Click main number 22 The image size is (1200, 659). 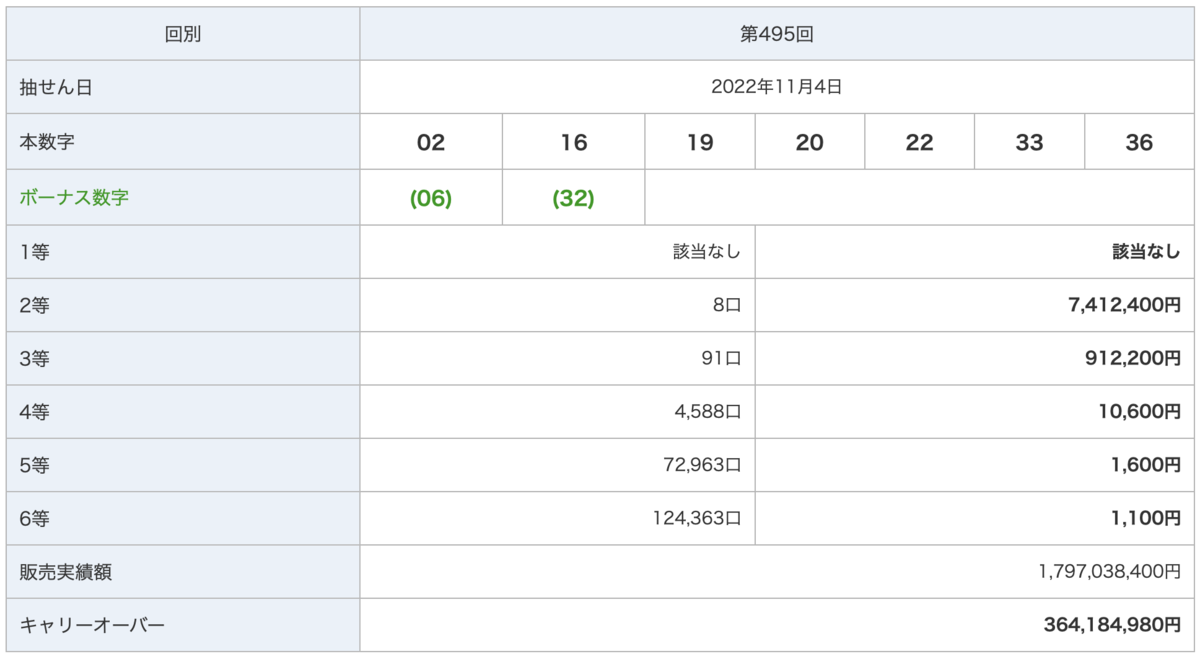[919, 142]
